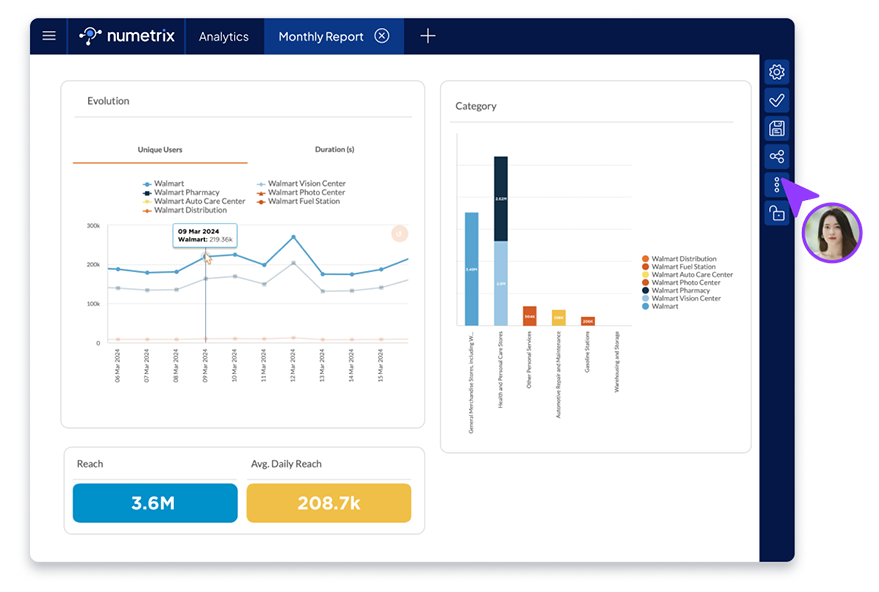Toggle Walmart series in Evolution legend

point(163,183)
